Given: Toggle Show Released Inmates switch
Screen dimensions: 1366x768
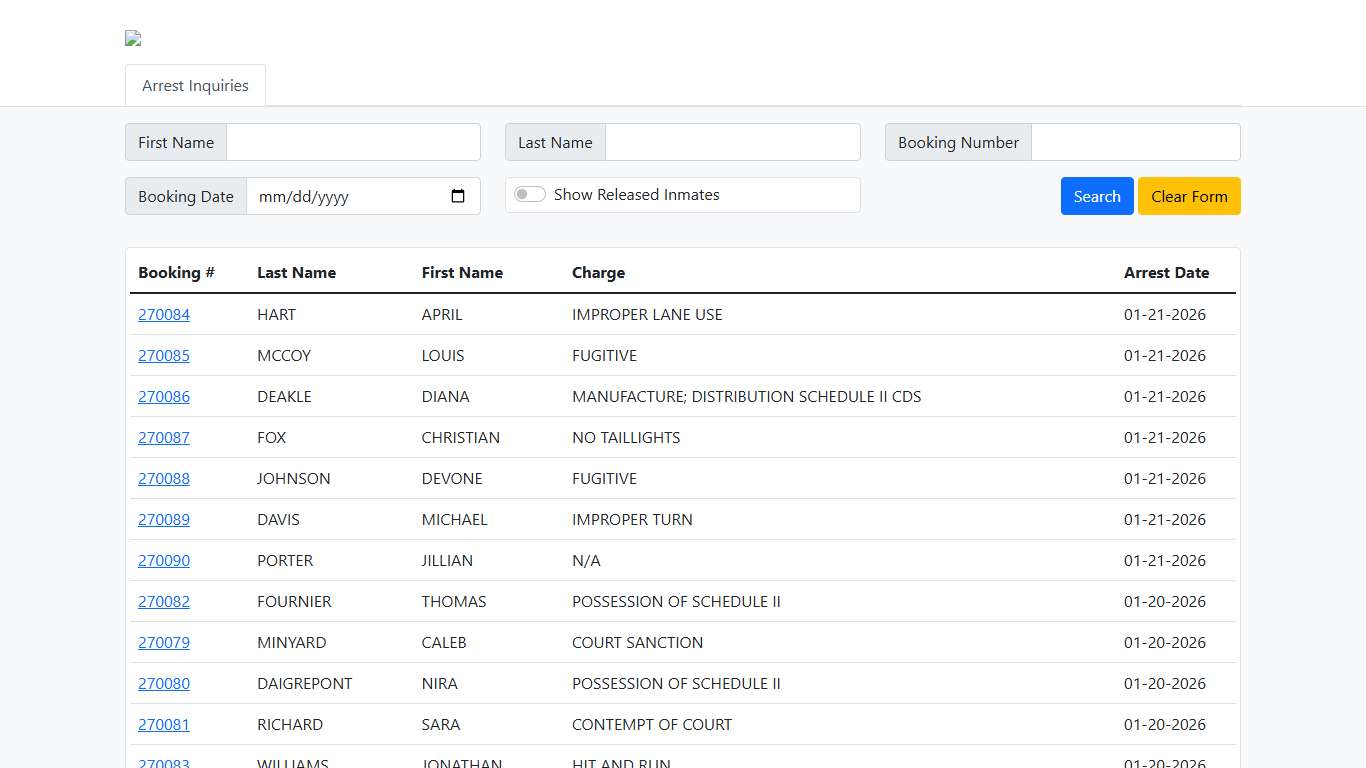Looking at the screenshot, I should point(530,195).
